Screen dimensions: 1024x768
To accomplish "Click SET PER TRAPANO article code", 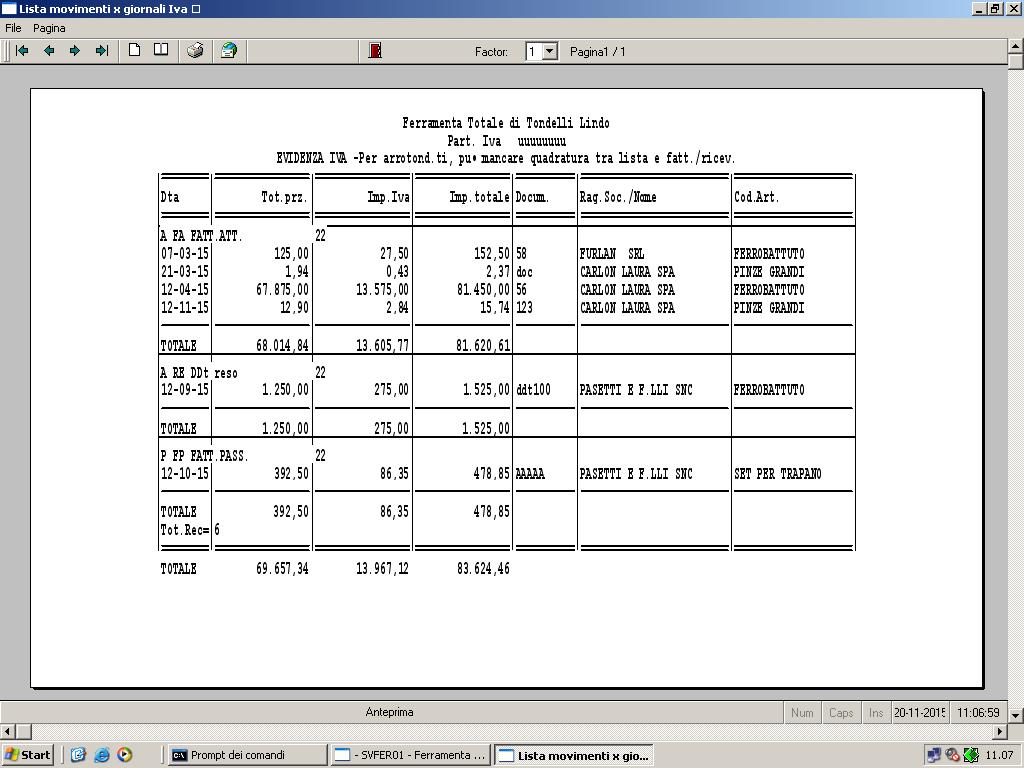I will 777,473.
